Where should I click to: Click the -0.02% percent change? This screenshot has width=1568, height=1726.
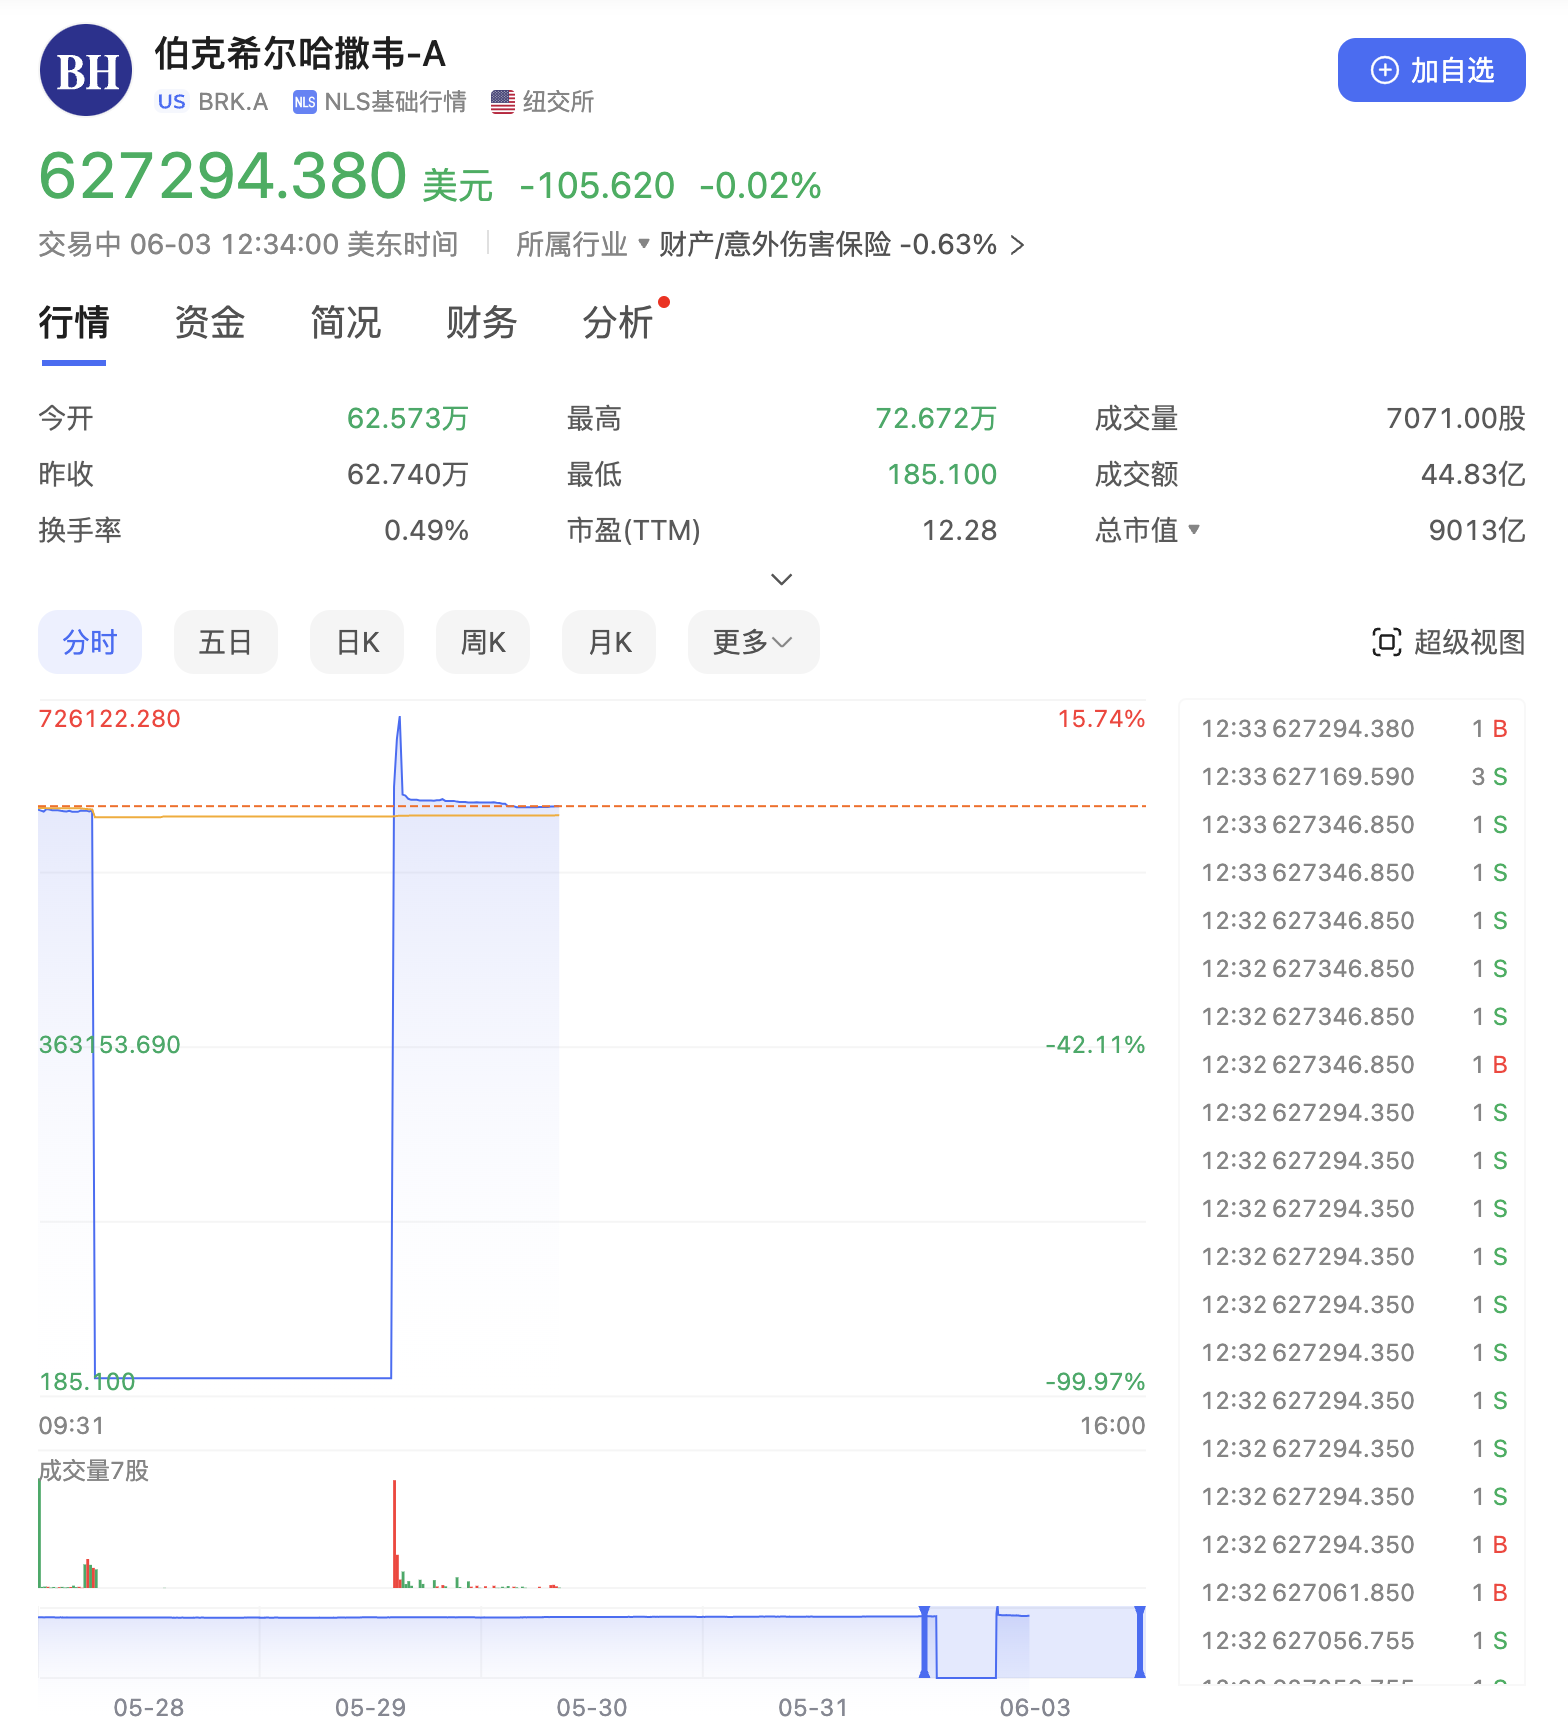(760, 186)
